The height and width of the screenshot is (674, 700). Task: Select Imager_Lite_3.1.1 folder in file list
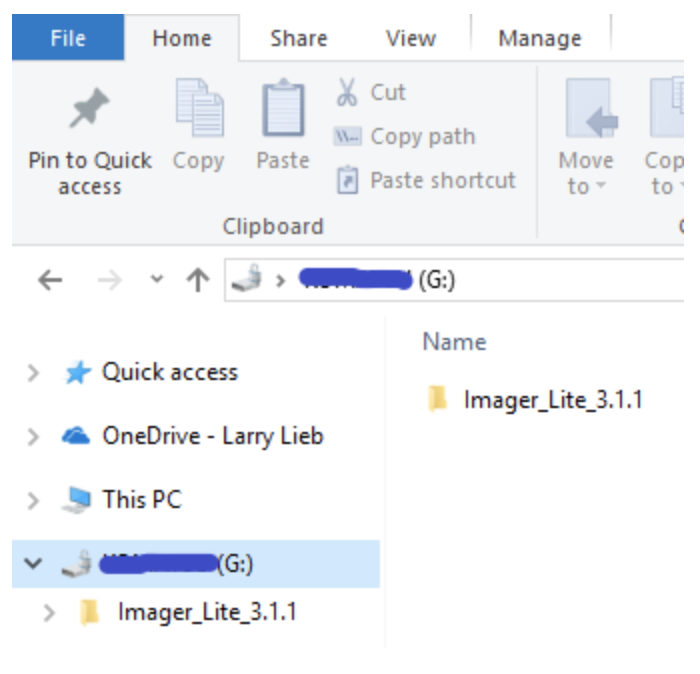552,401
